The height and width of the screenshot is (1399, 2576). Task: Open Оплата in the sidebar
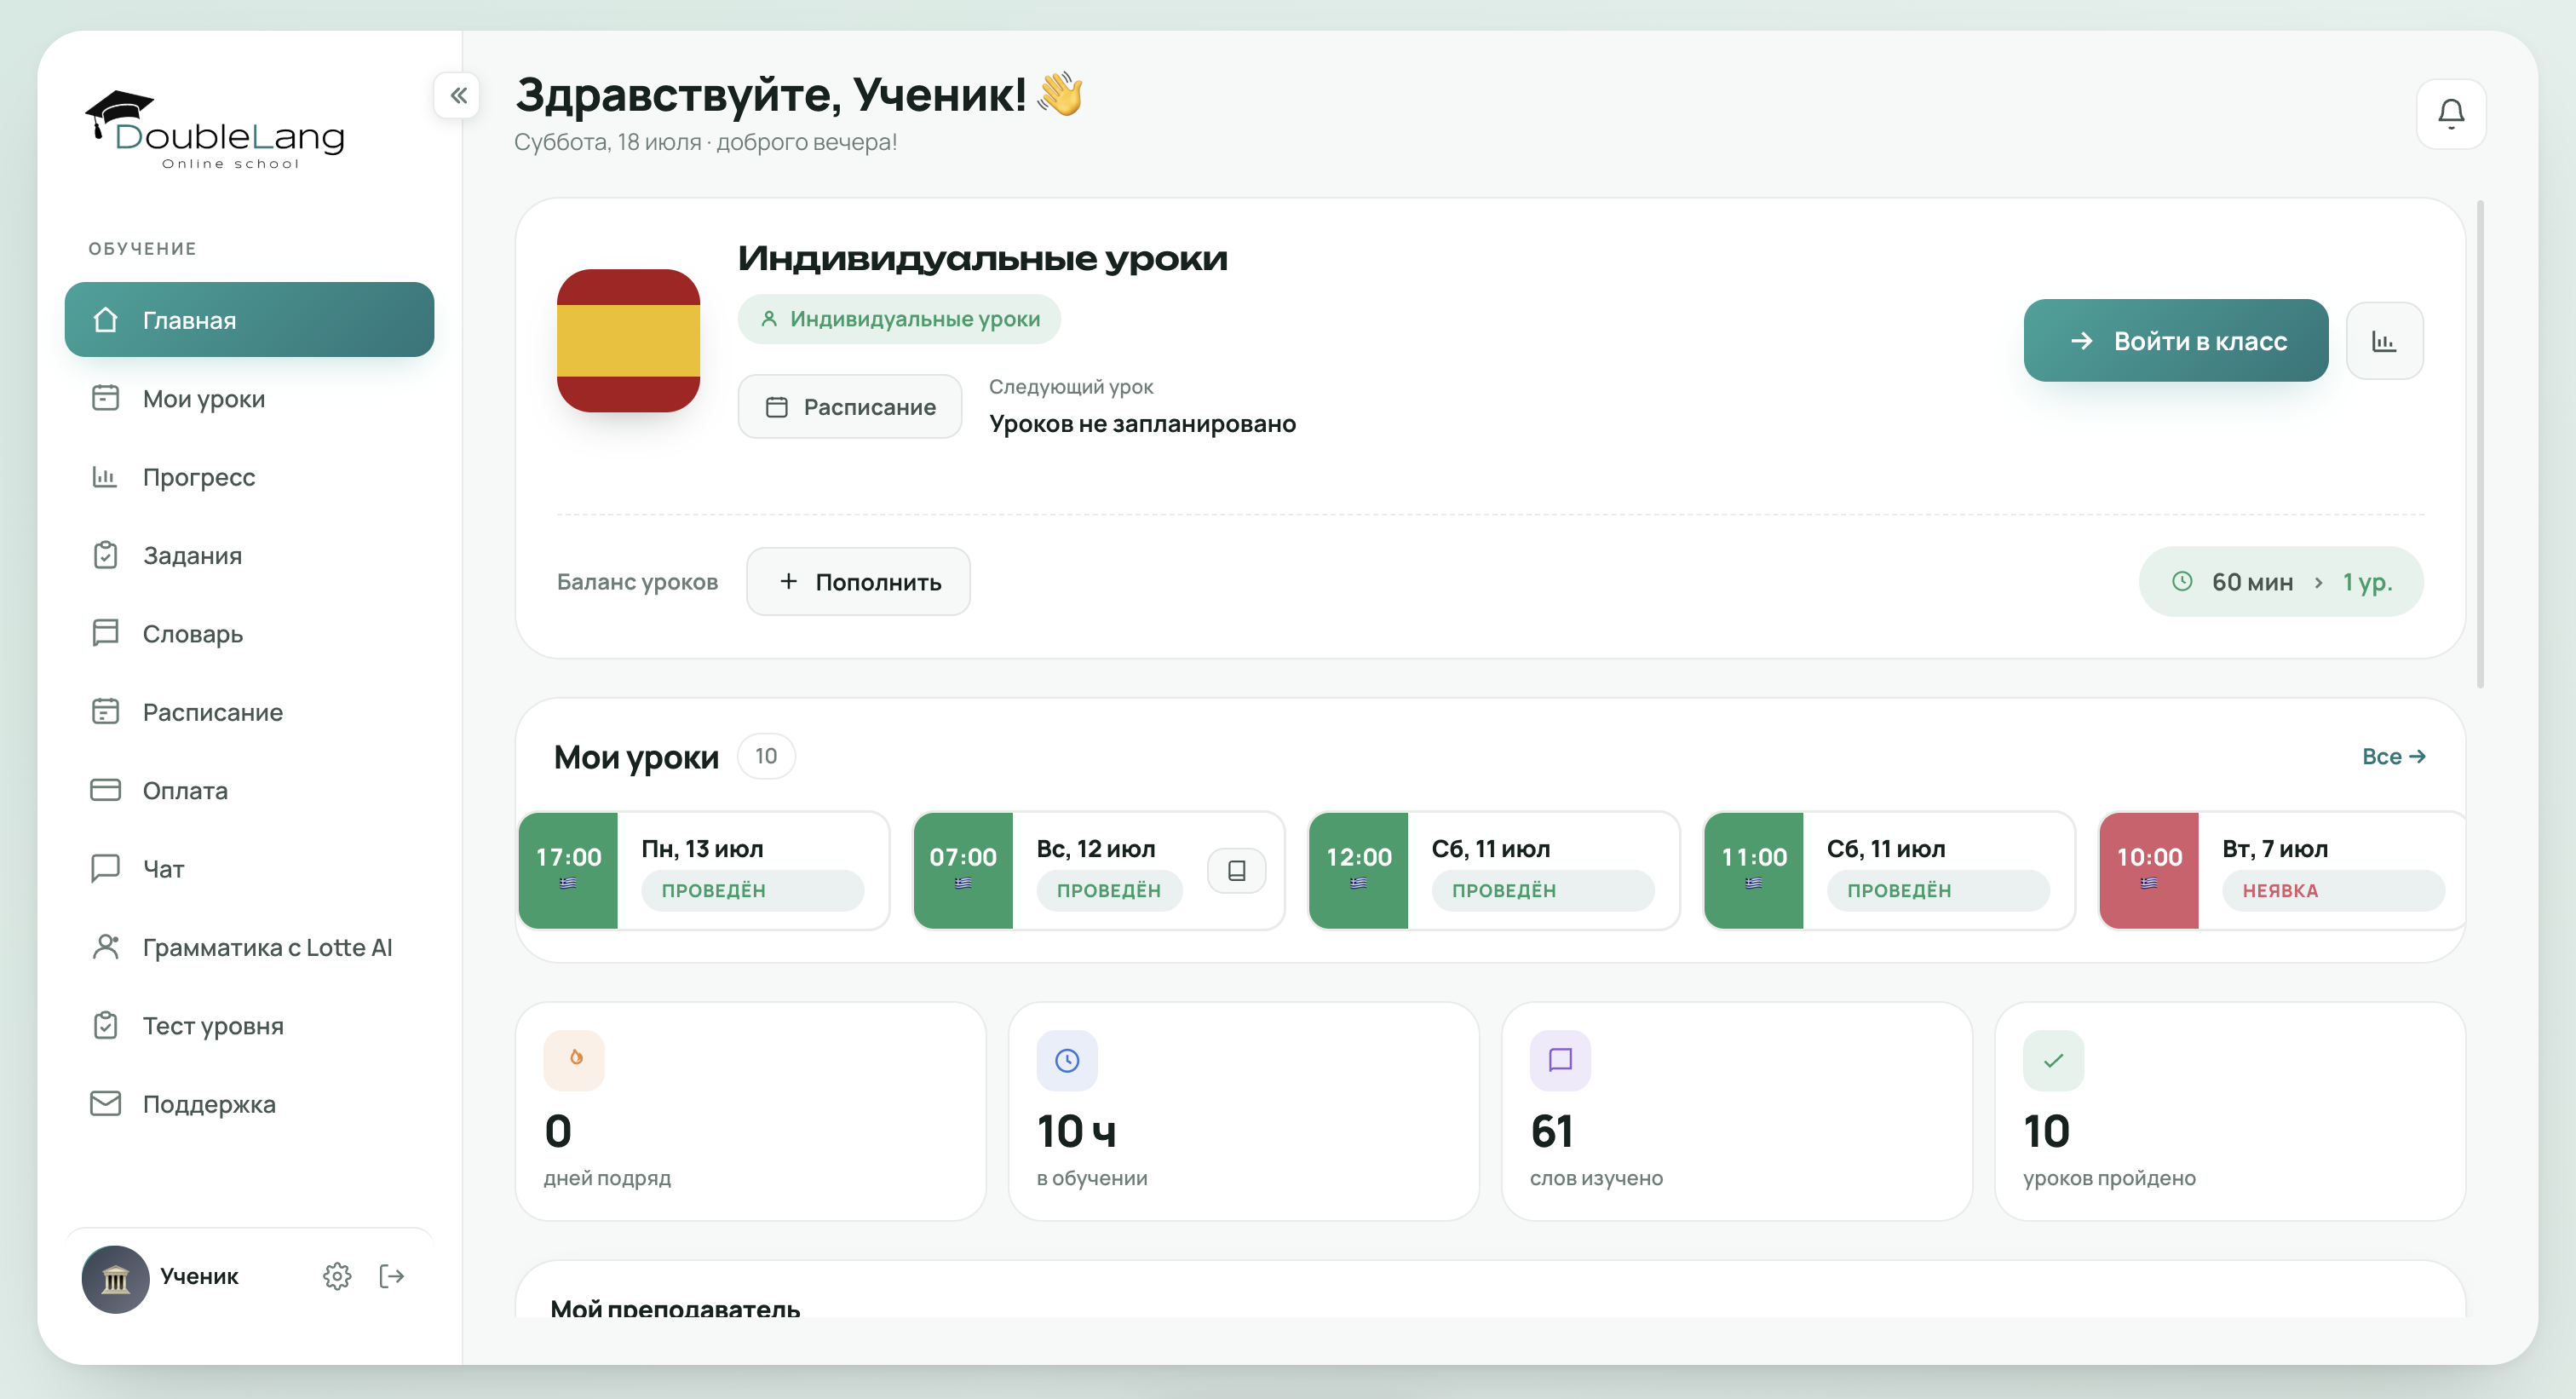pos(249,790)
